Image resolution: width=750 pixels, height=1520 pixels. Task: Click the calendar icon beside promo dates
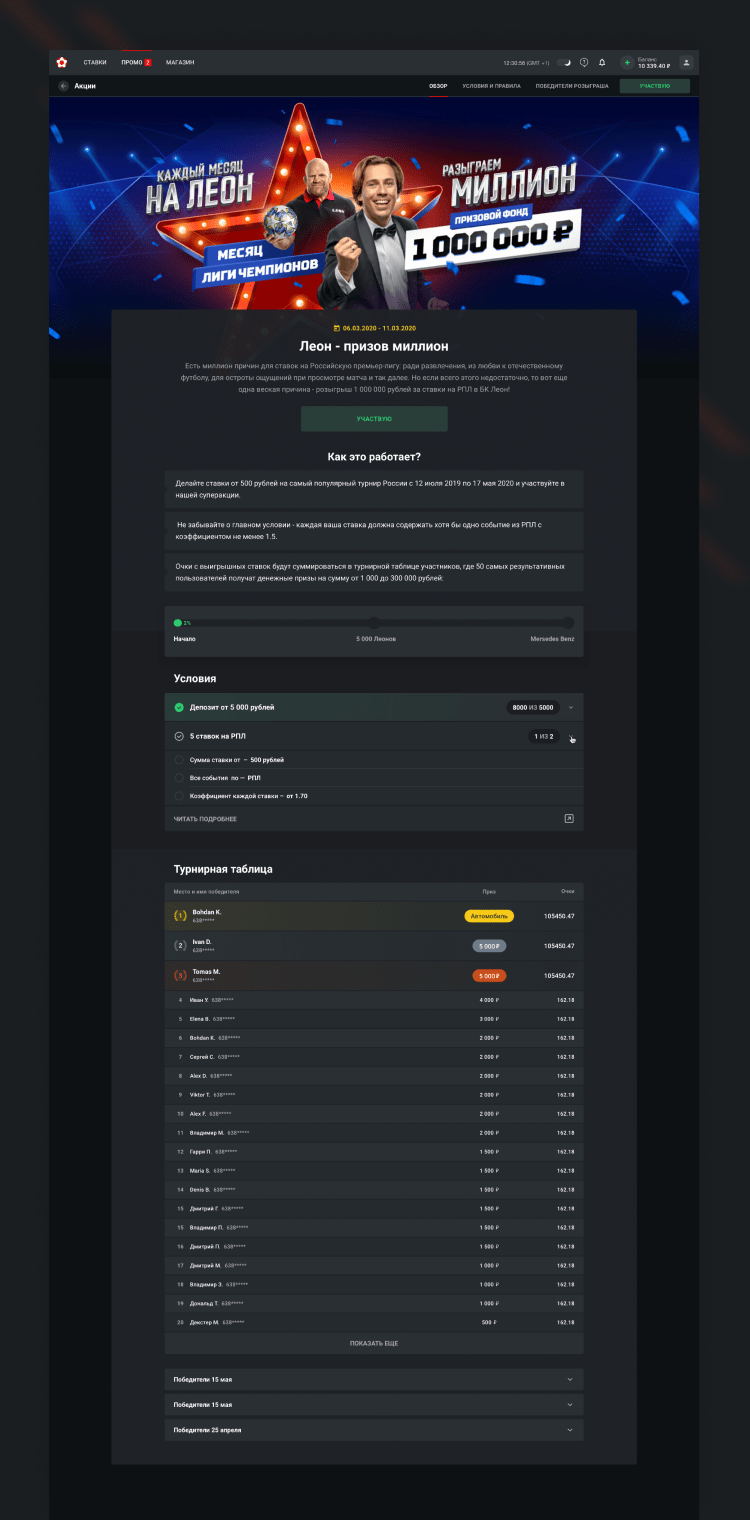pos(336,328)
